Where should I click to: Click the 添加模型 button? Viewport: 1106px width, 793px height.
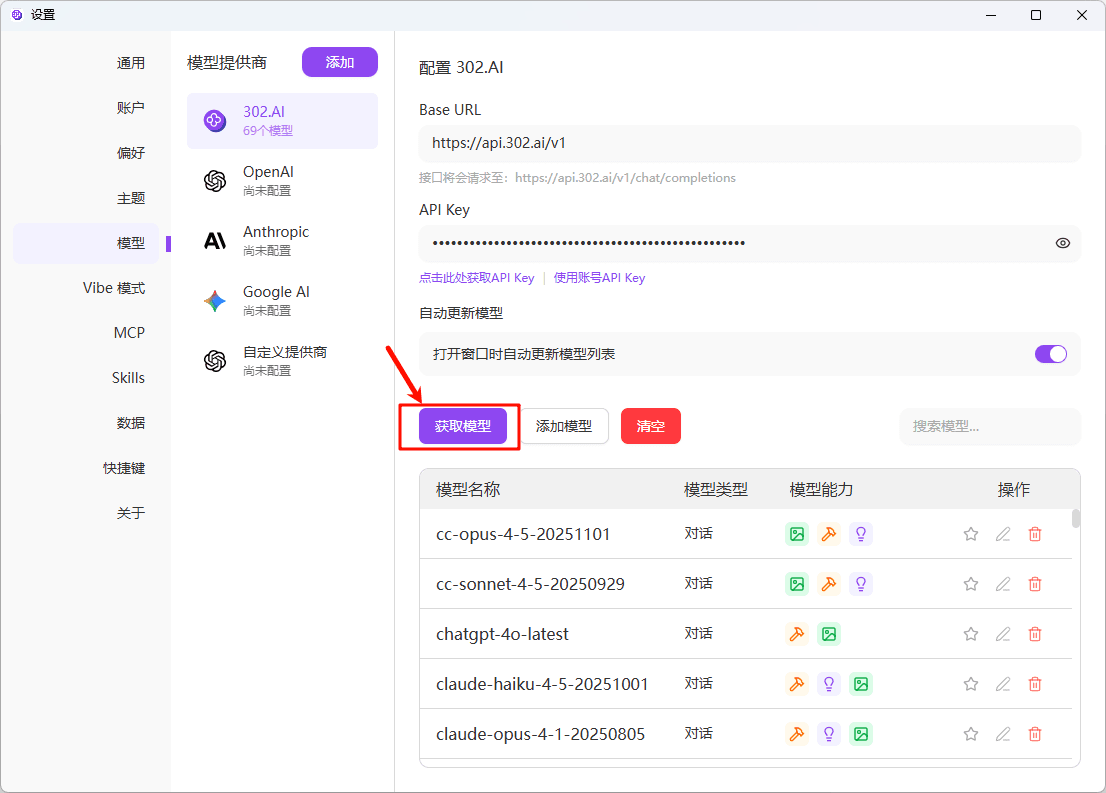click(x=564, y=426)
